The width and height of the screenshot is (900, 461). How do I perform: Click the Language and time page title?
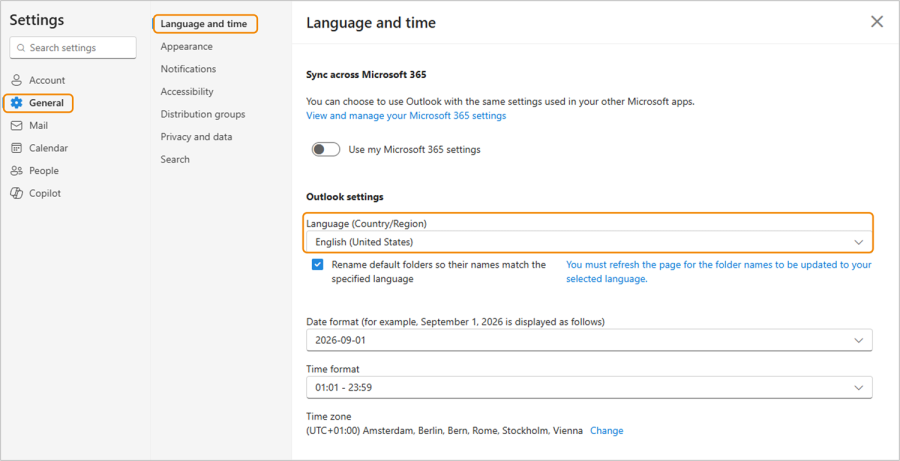coord(371,23)
